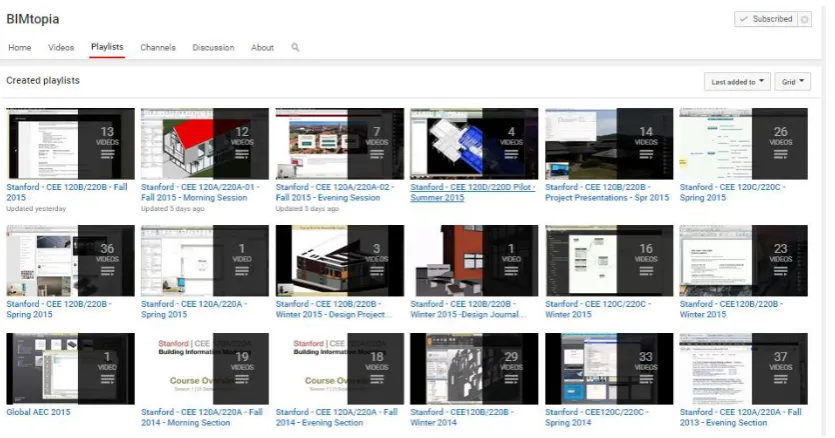Open link 'CEE 120A/220A - Spring 2015'

coord(194,309)
